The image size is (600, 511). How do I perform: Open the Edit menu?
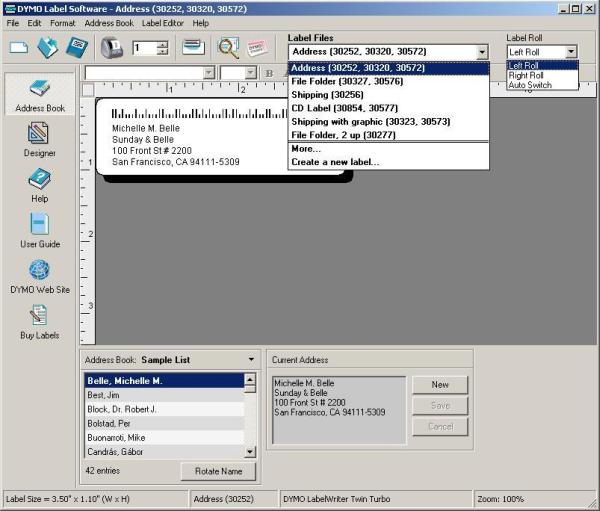tap(34, 23)
